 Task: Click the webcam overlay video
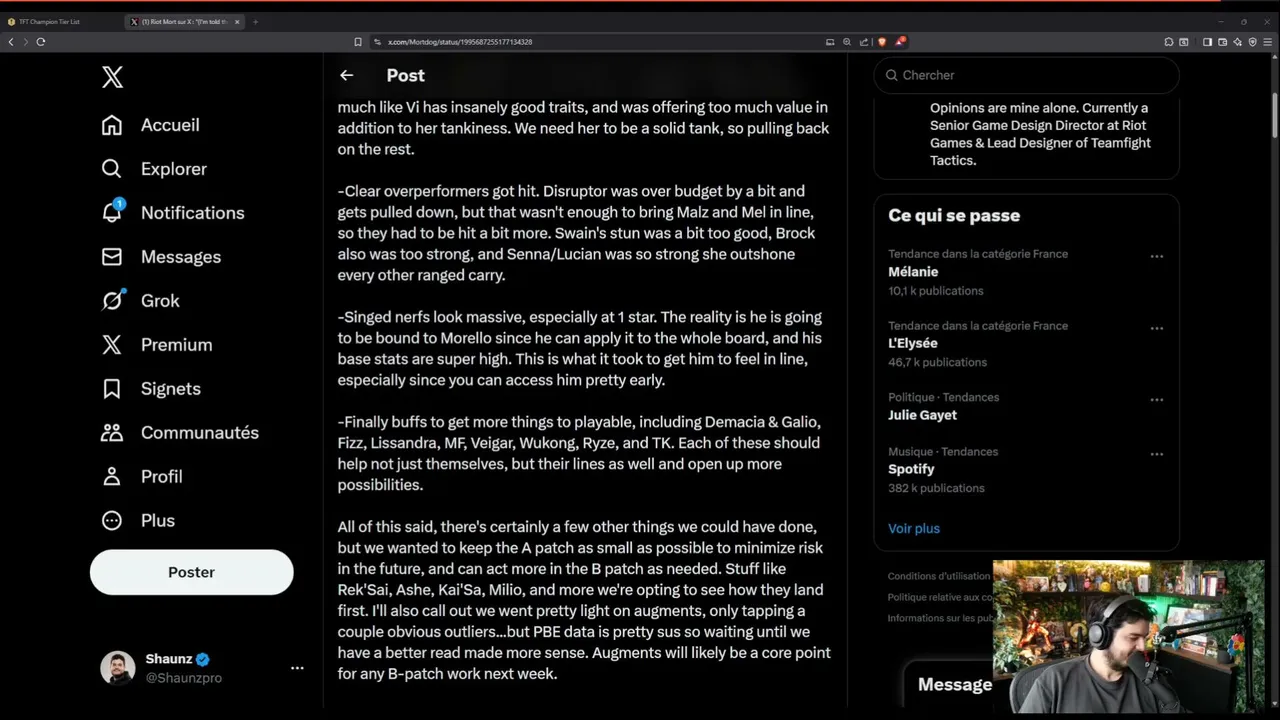tap(1128, 636)
